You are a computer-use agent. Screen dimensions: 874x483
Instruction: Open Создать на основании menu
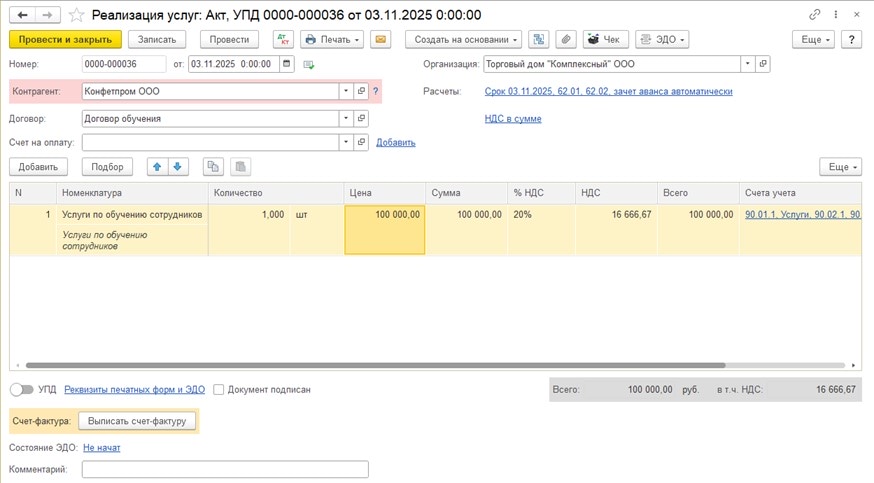[x=463, y=40]
